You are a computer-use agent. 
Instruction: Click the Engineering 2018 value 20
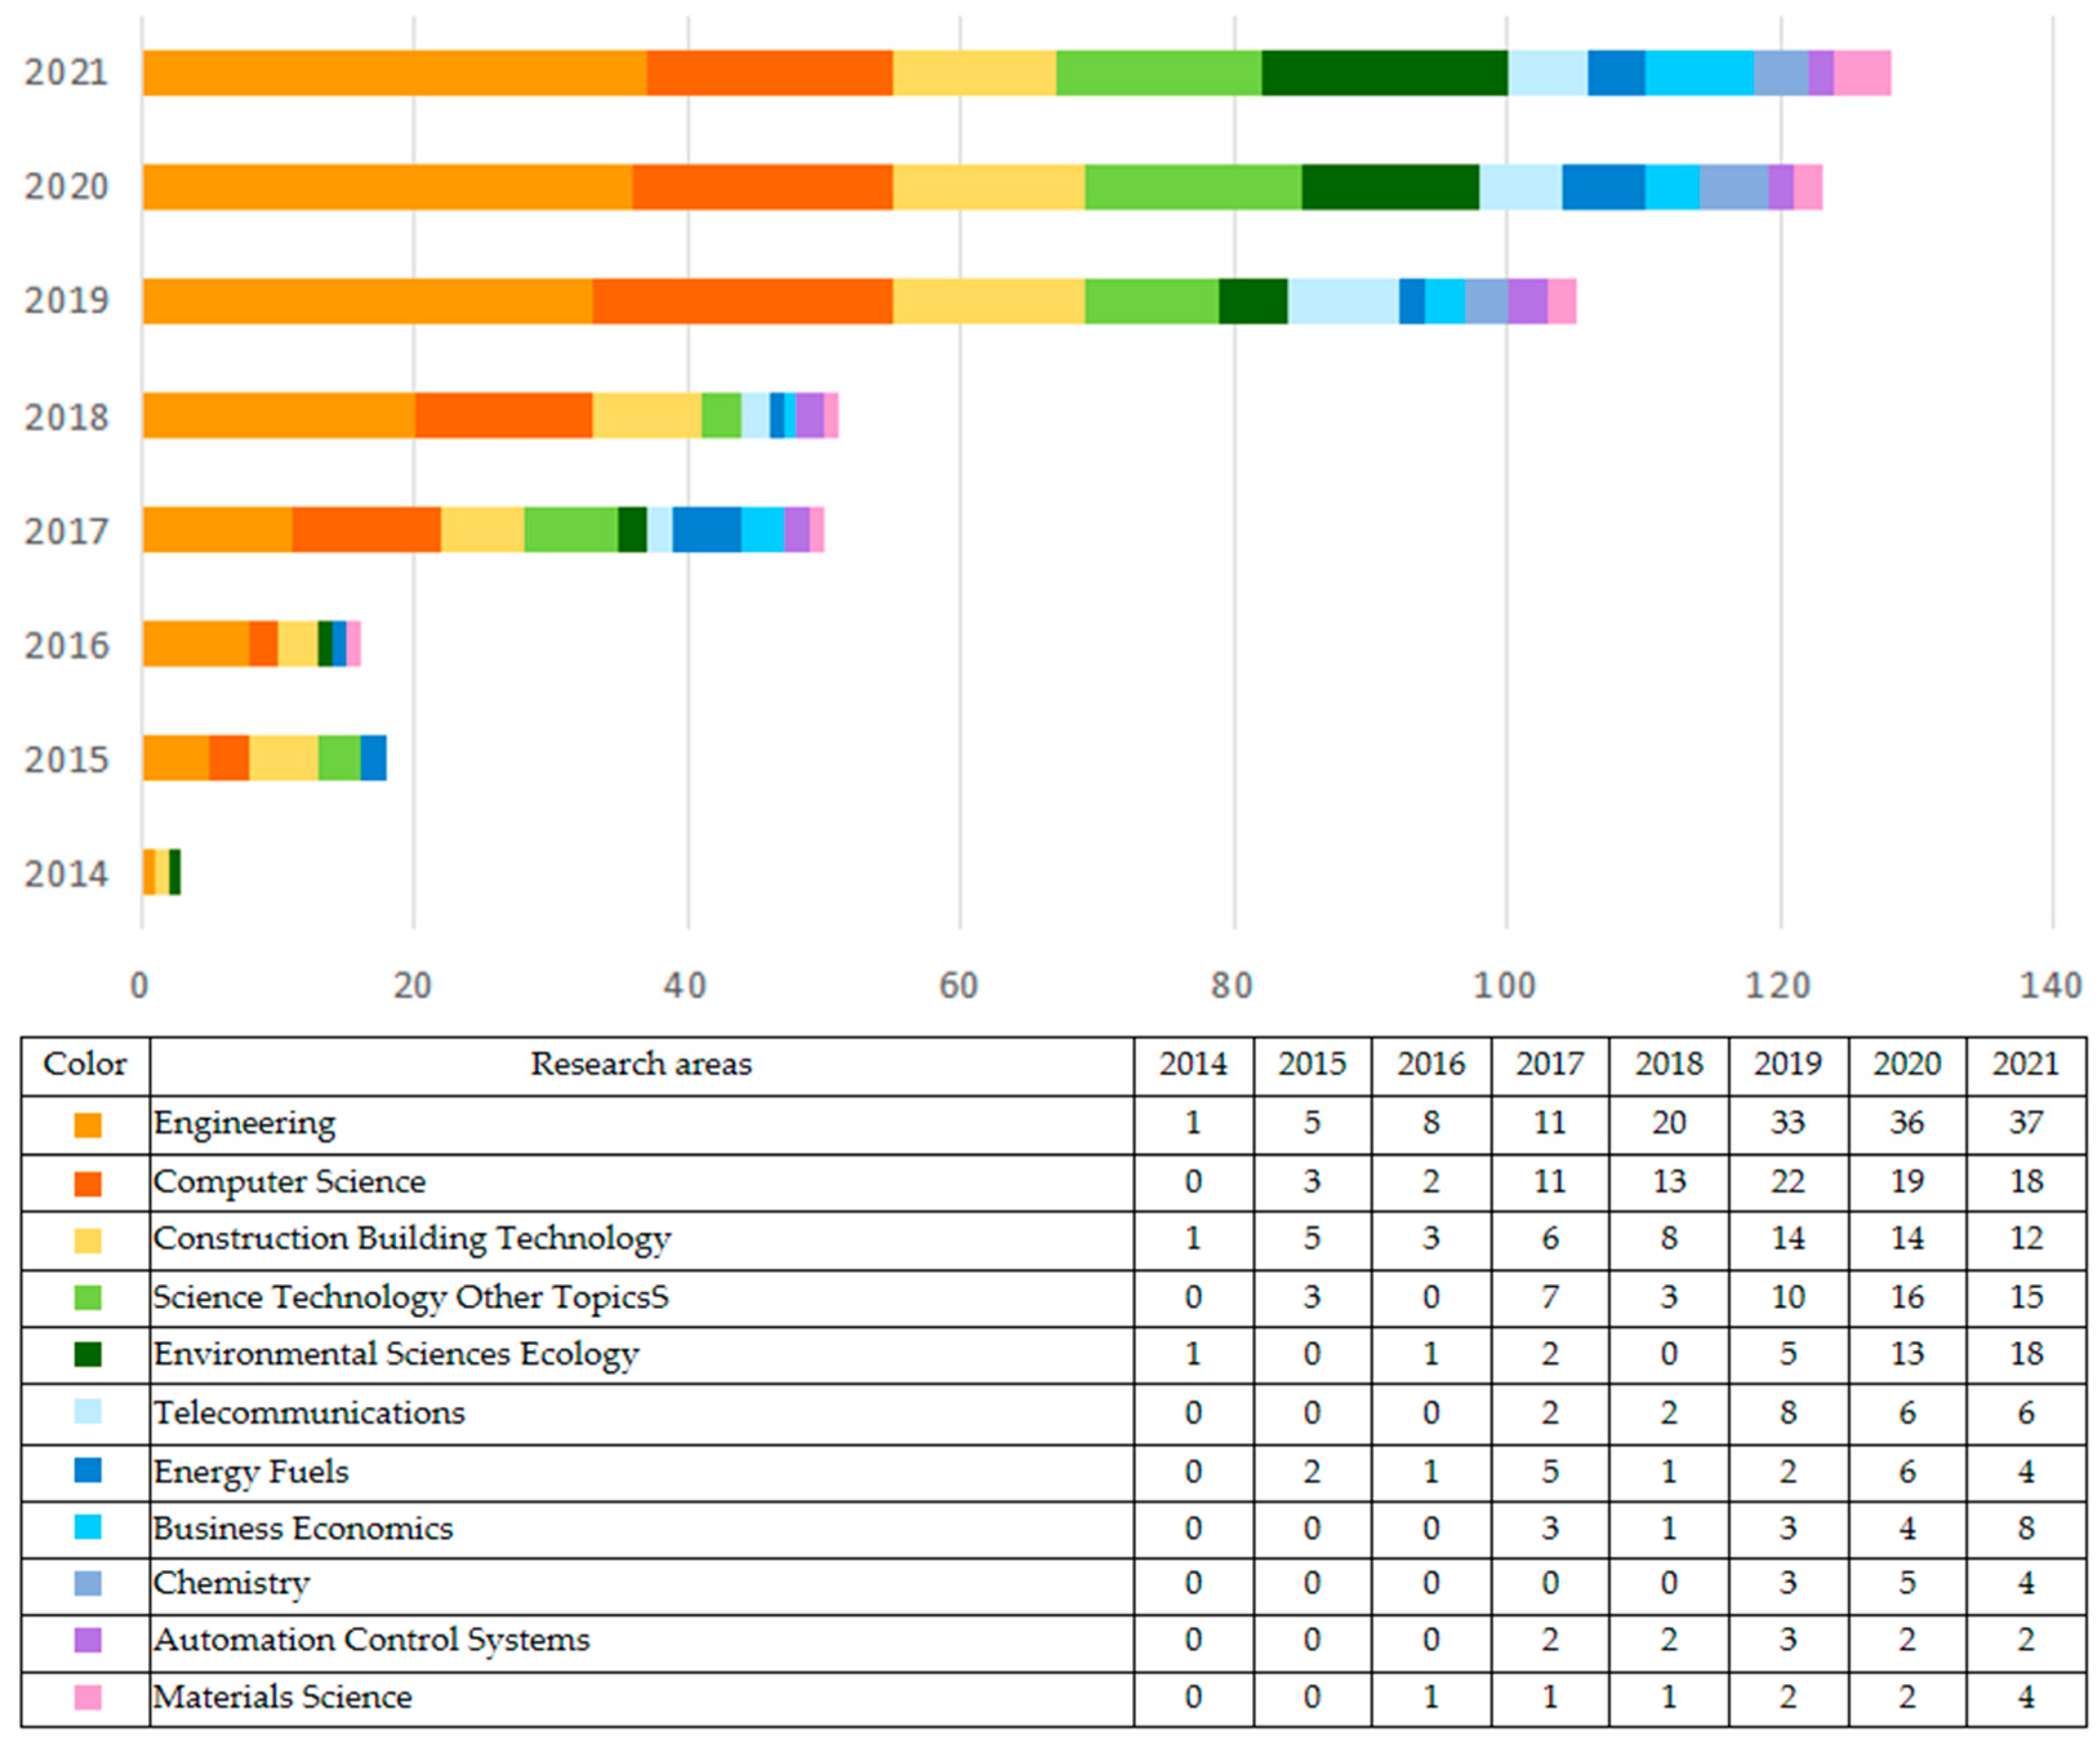click(1669, 1123)
